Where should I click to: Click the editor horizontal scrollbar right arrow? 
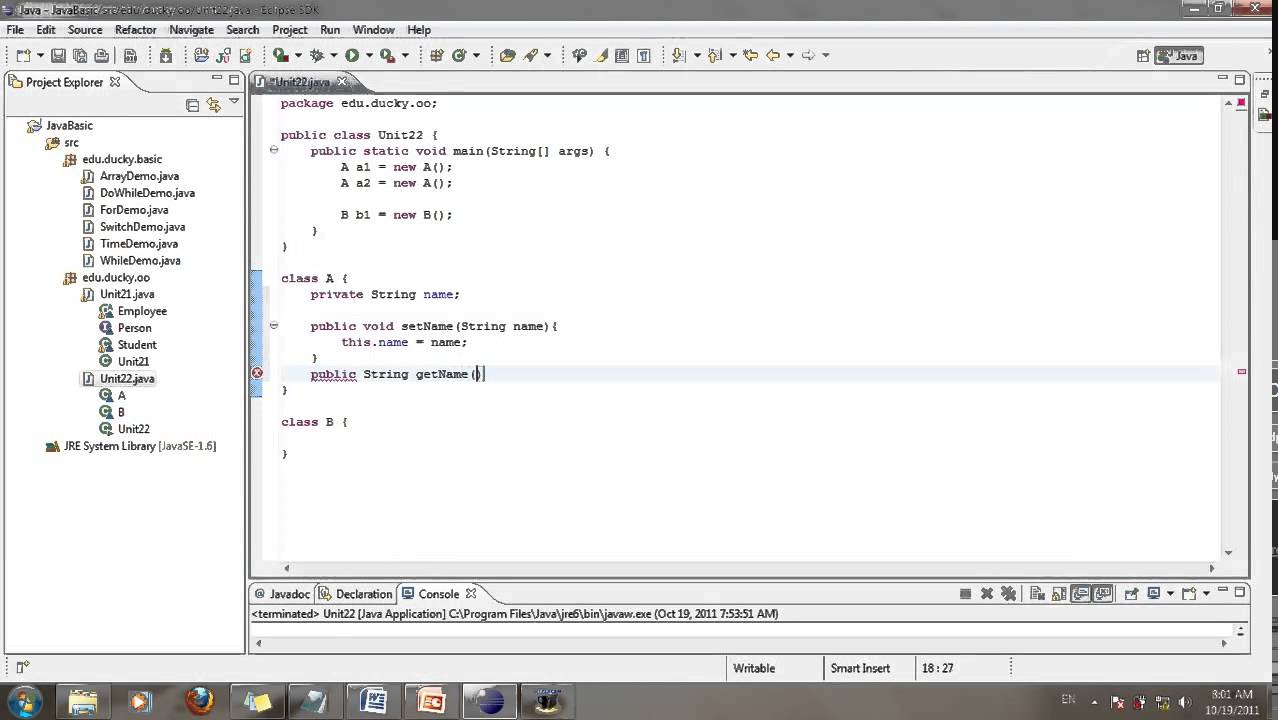(1212, 568)
